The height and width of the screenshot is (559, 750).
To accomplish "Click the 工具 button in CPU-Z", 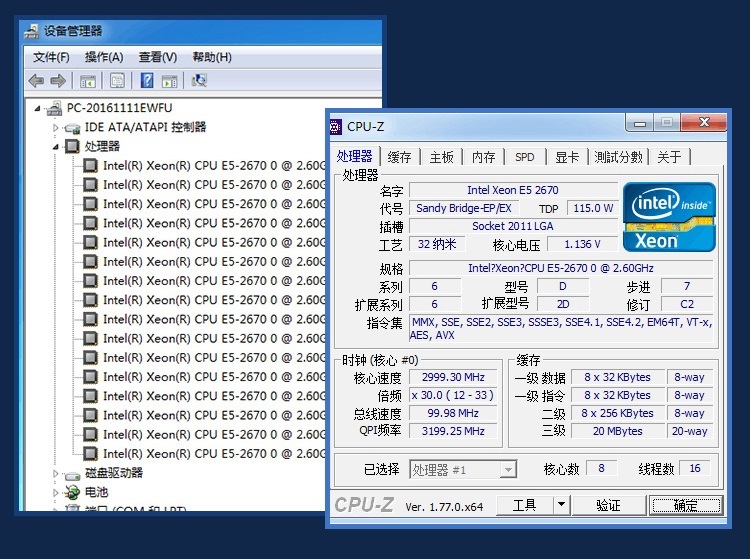I will click(525, 504).
